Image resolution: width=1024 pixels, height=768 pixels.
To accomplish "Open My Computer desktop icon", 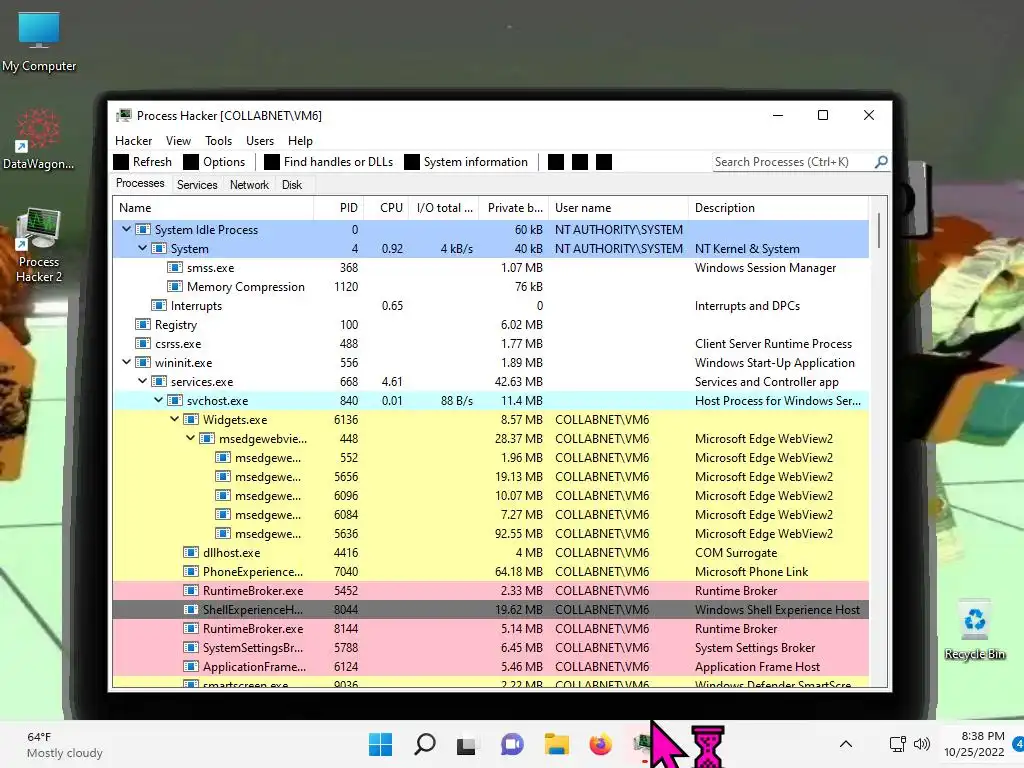I will coord(39,41).
